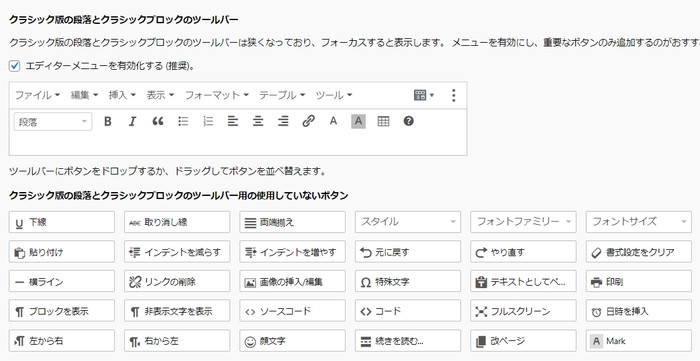The image size is (700, 361).
Task: Select the 下線 underline button
Action: tap(62, 222)
